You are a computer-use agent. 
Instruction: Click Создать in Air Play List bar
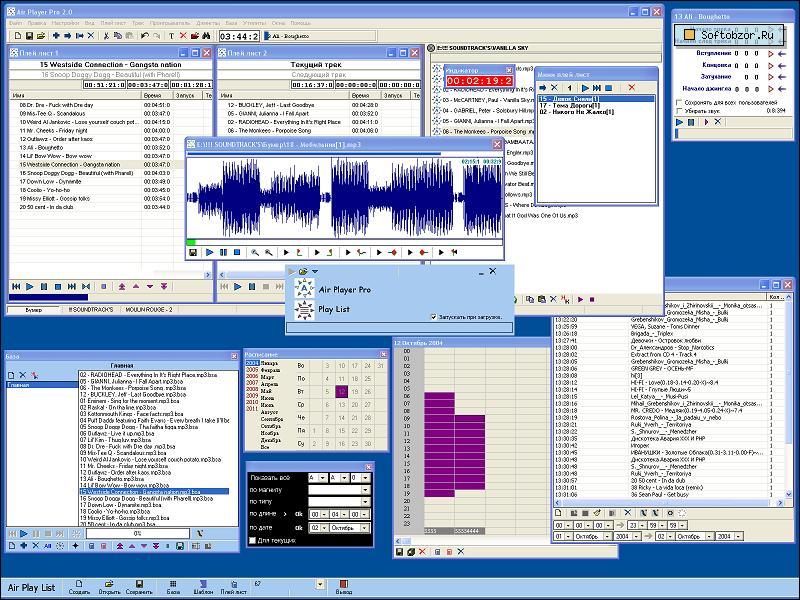click(79, 587)
